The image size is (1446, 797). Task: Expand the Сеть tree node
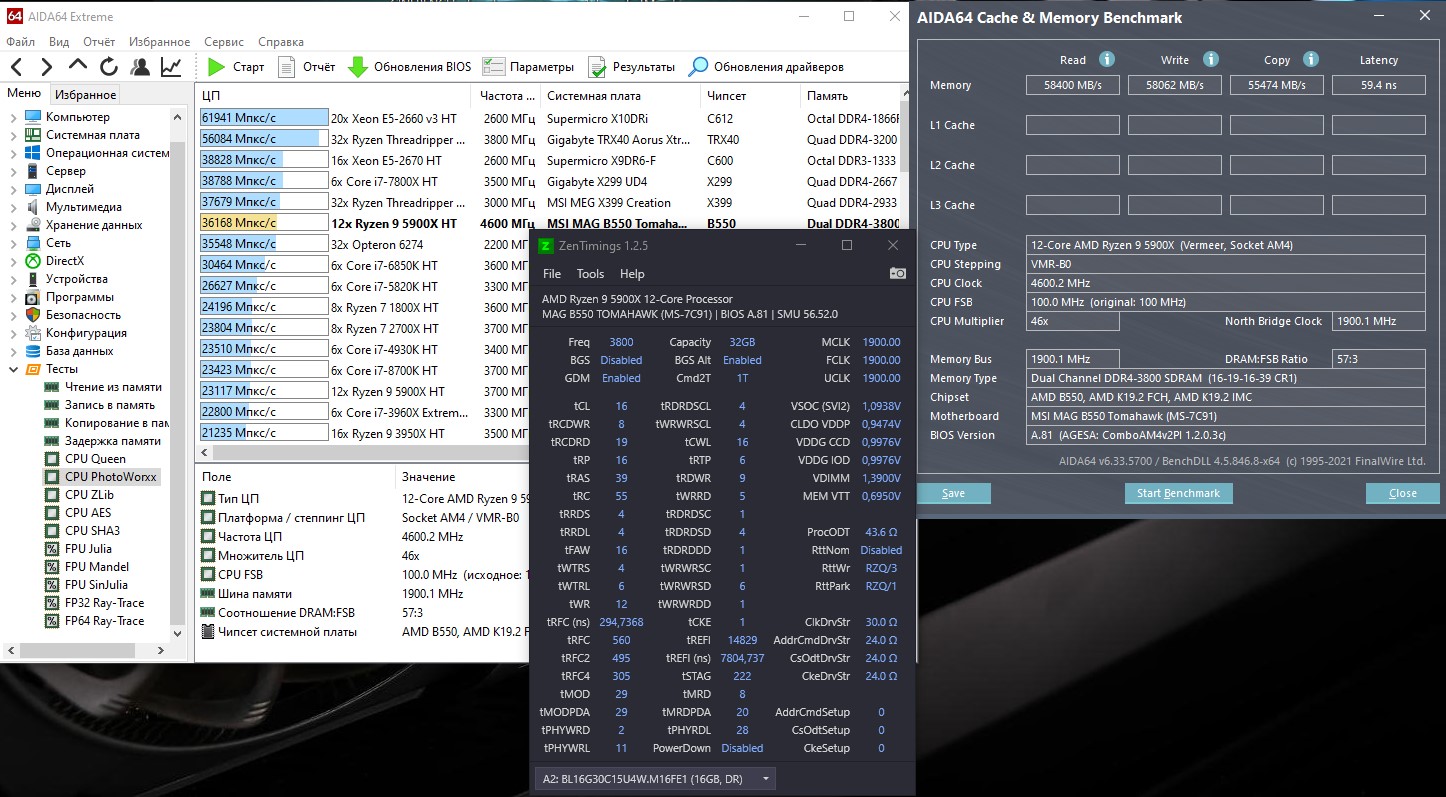[13, 243]
